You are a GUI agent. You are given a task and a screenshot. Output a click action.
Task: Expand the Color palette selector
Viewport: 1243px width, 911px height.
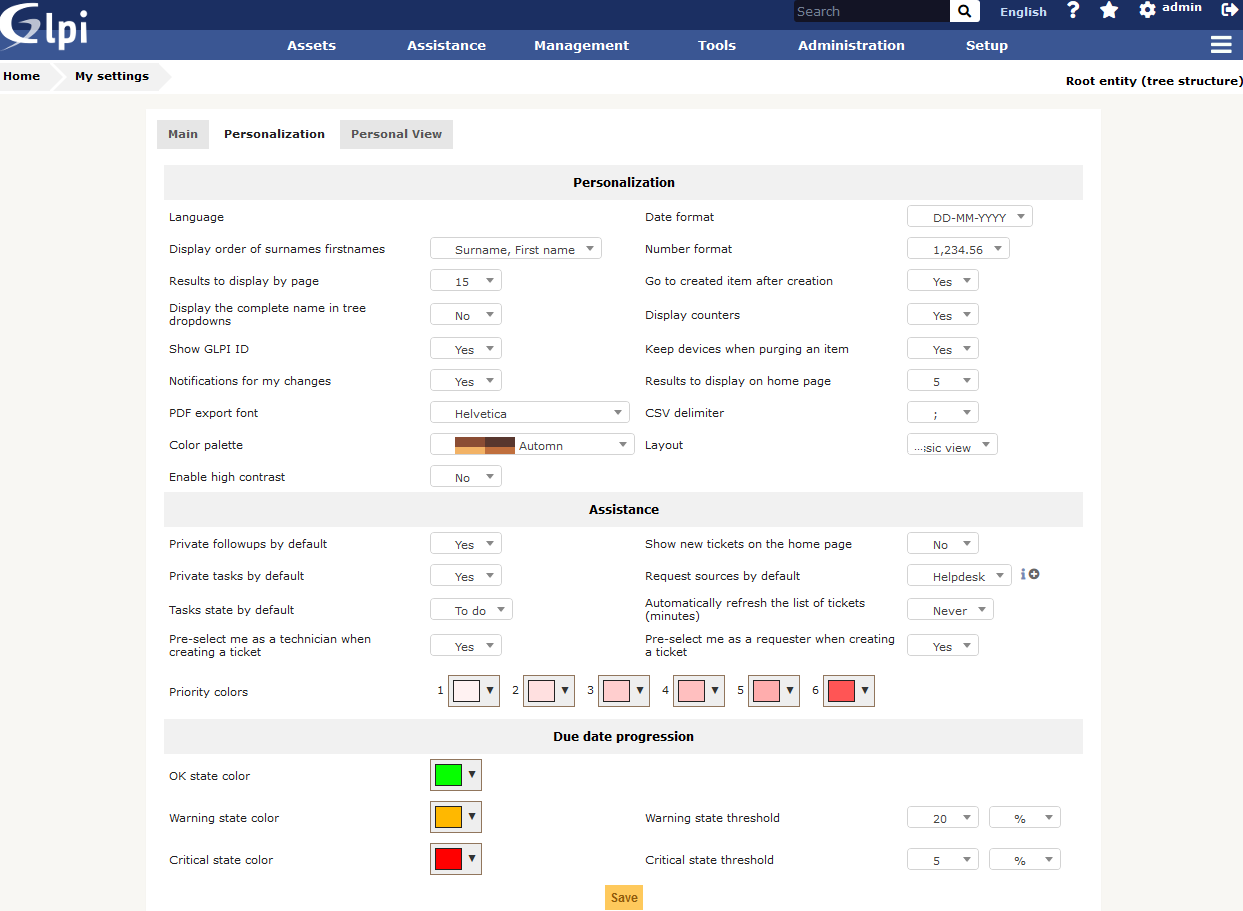coord(531,444)
